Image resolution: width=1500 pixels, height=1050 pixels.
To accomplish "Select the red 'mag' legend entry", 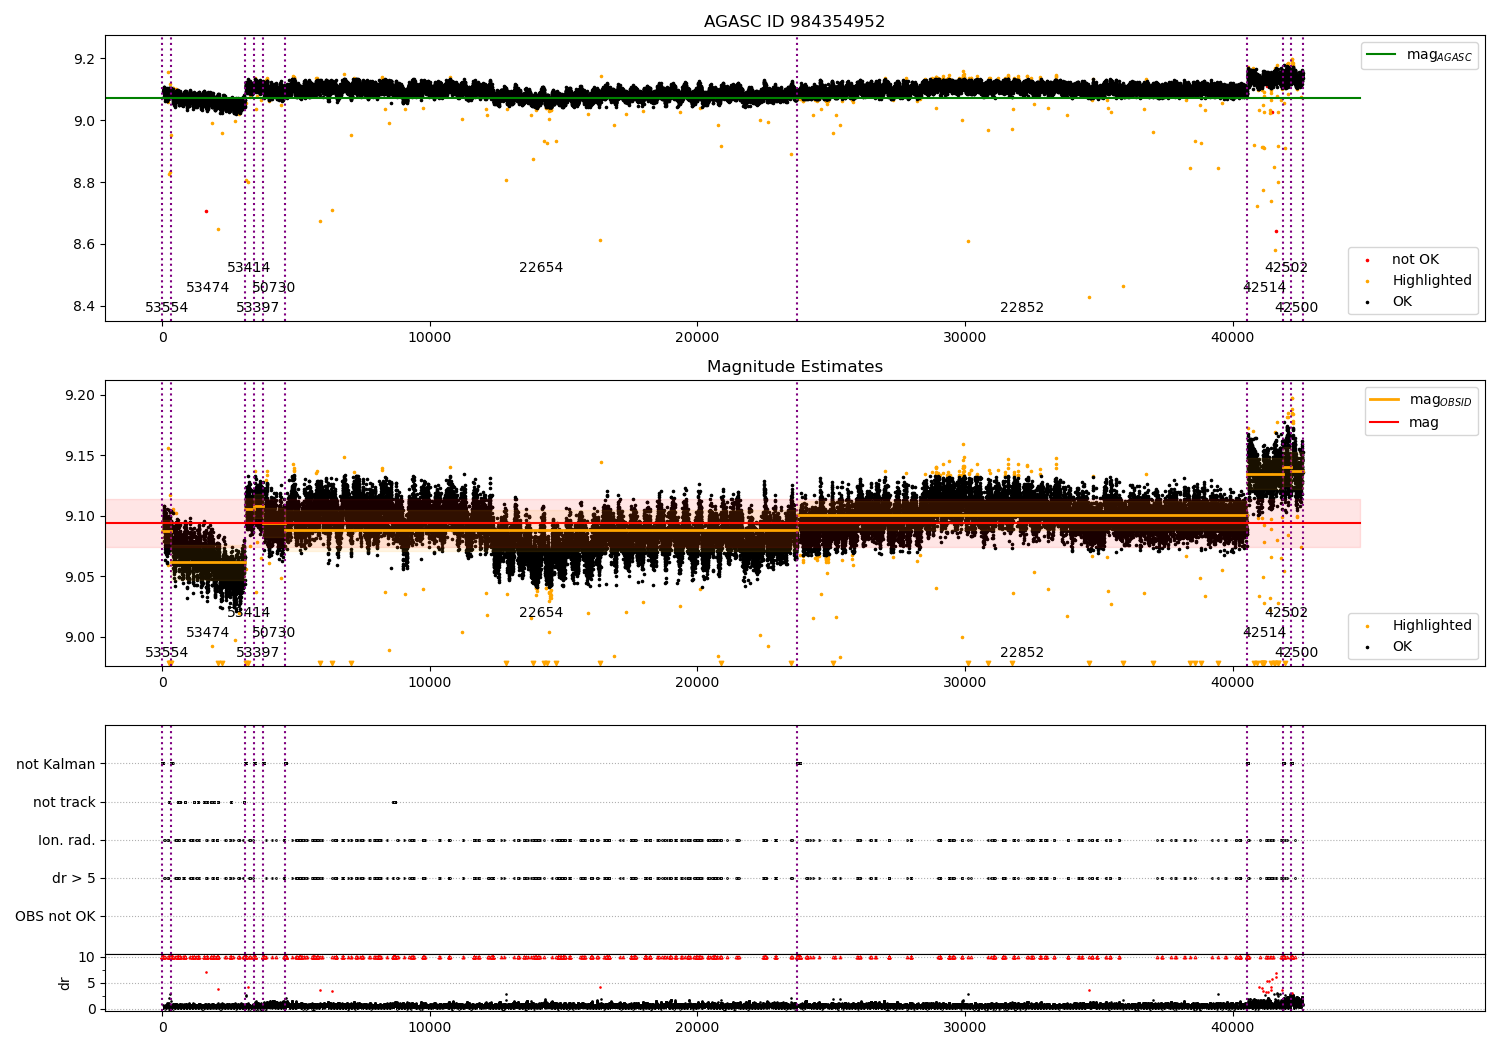I will [1405, 423].
